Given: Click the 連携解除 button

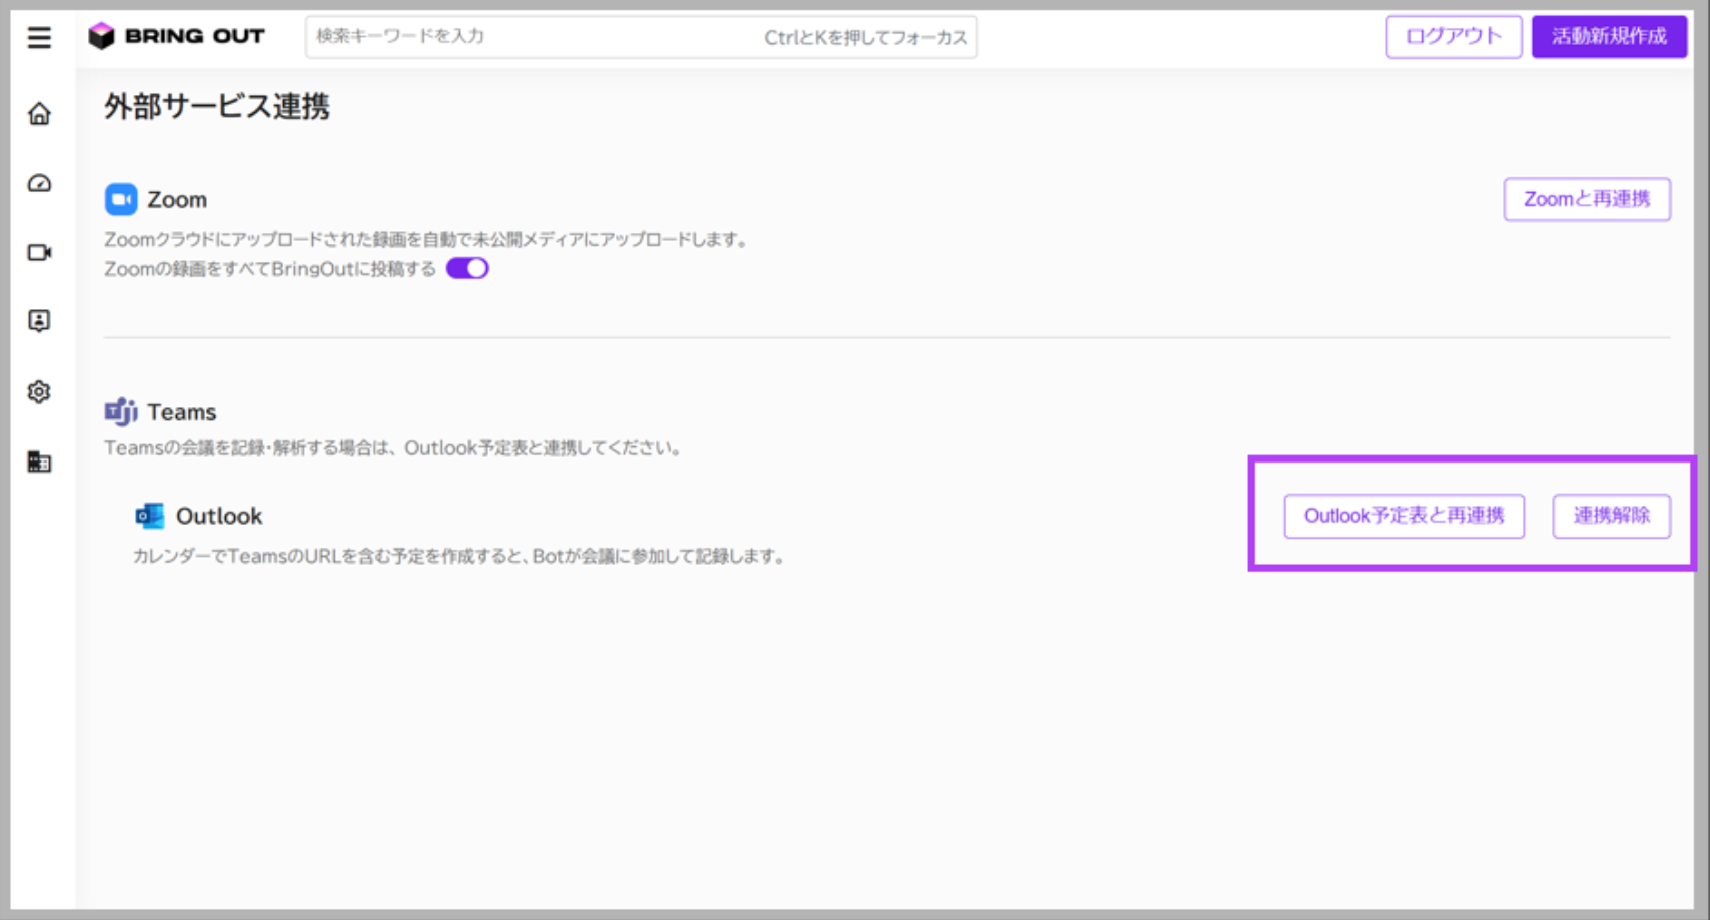Looking at the screenshot, I should tap(1611, 516).
